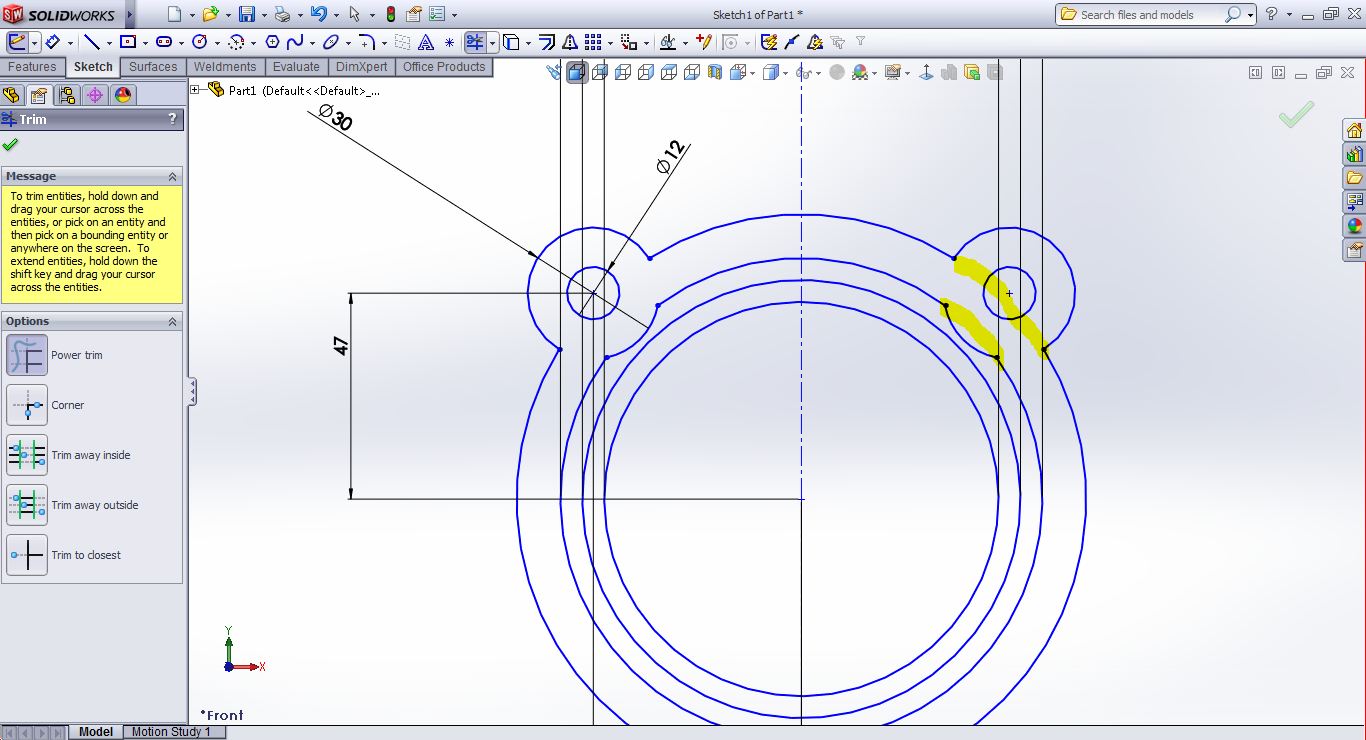Open the rectangle tool dropdown arrow
Image resolution: width=1366 pixels, height=740 pixels.
(145, 43)
